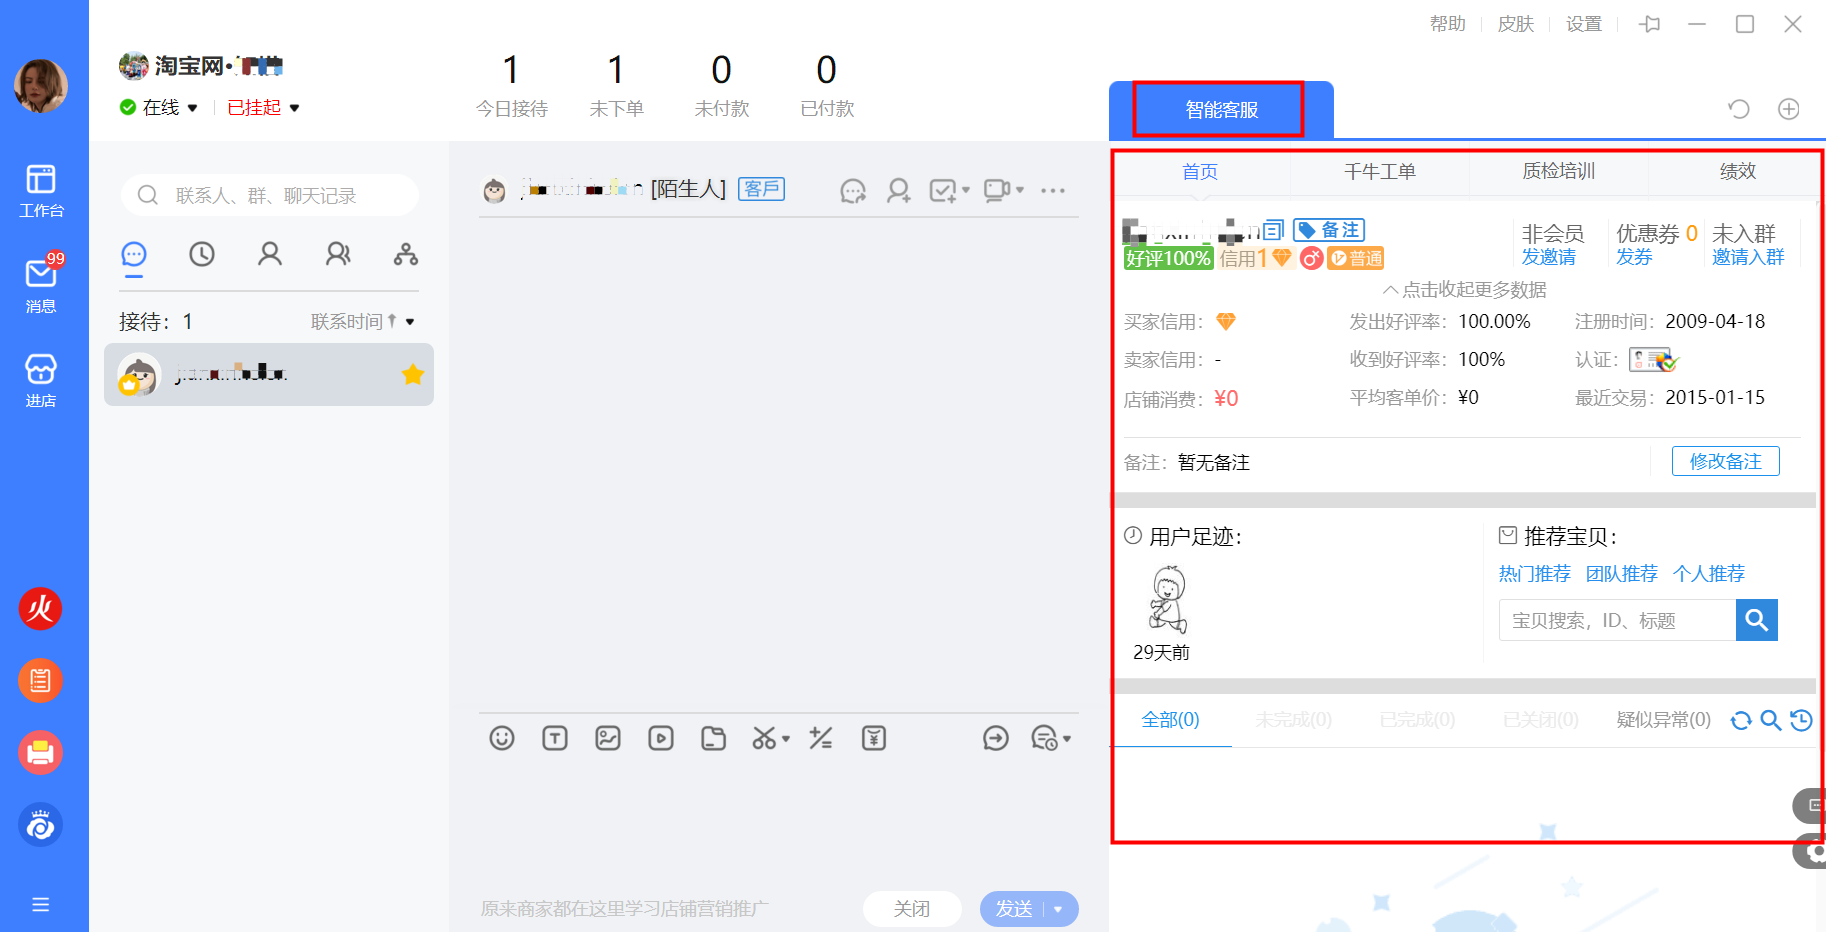The height and width of the screenshot is (932, 1826).
Task: Switch to the 质检培训 tab
Action: (x=1558, y=172)
